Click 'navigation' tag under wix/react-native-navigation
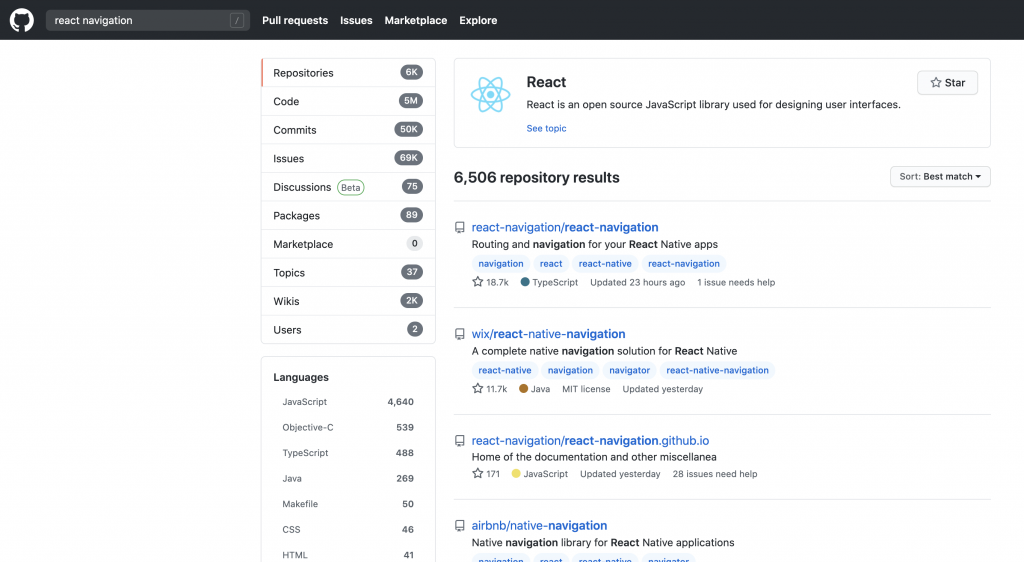 point(570,370)
